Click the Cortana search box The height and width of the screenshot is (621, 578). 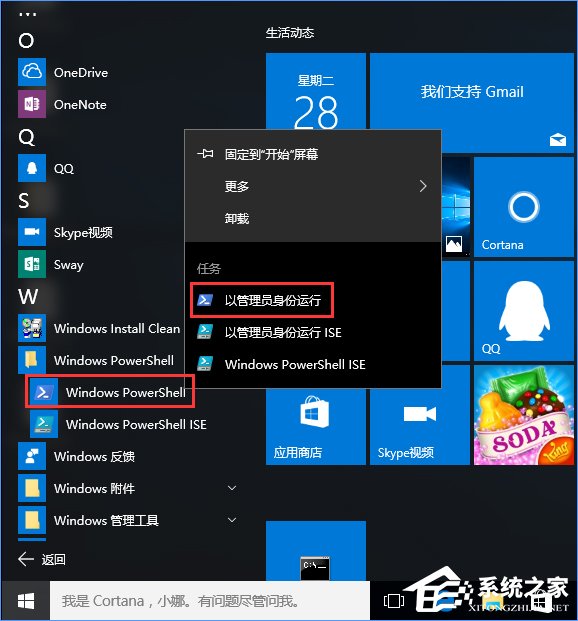210,601
